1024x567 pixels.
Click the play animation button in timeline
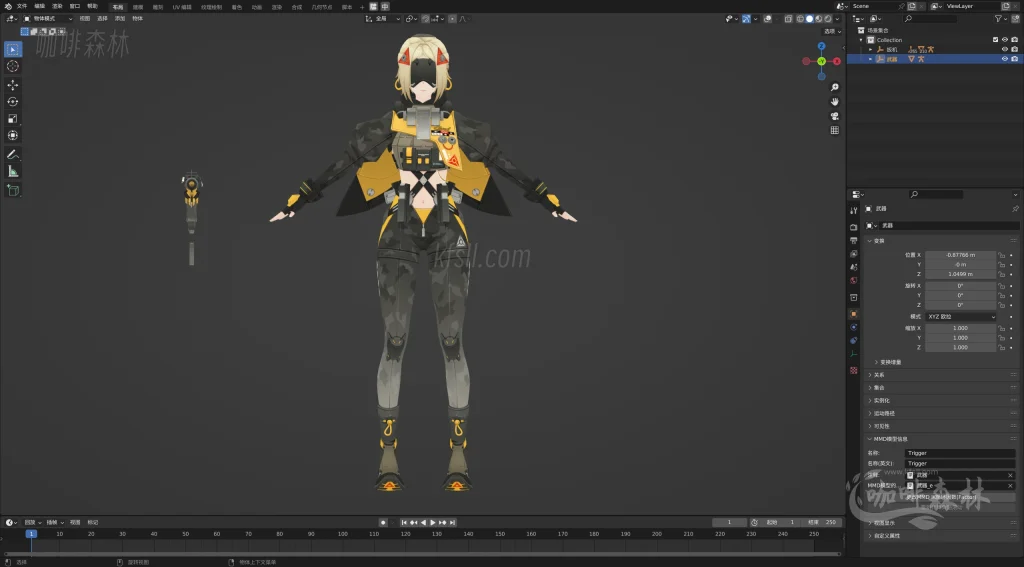433,523
